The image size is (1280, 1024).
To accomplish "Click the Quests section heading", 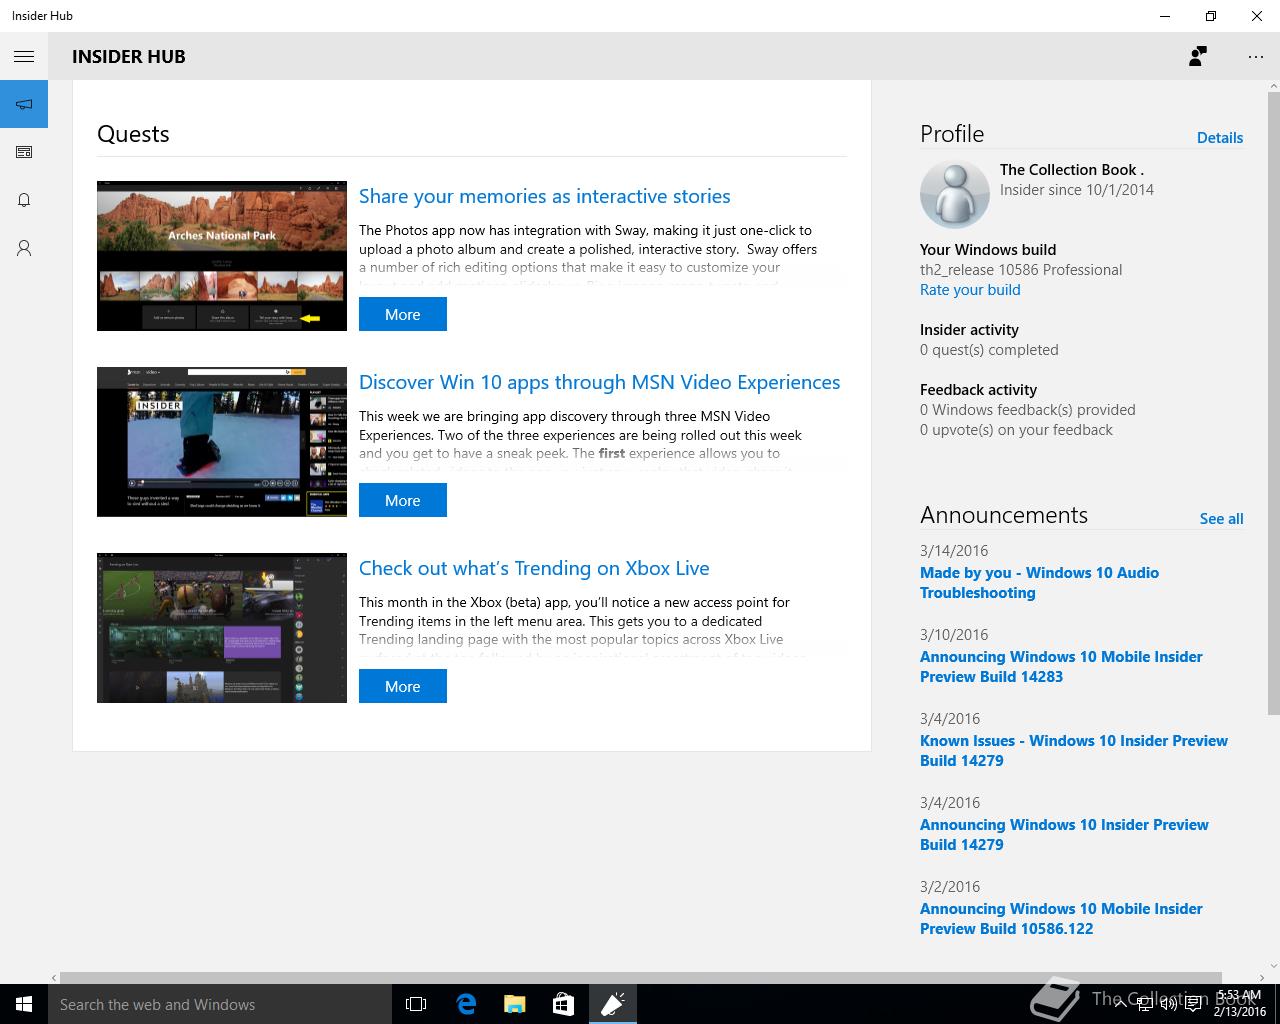I will (x=133, y=134).
